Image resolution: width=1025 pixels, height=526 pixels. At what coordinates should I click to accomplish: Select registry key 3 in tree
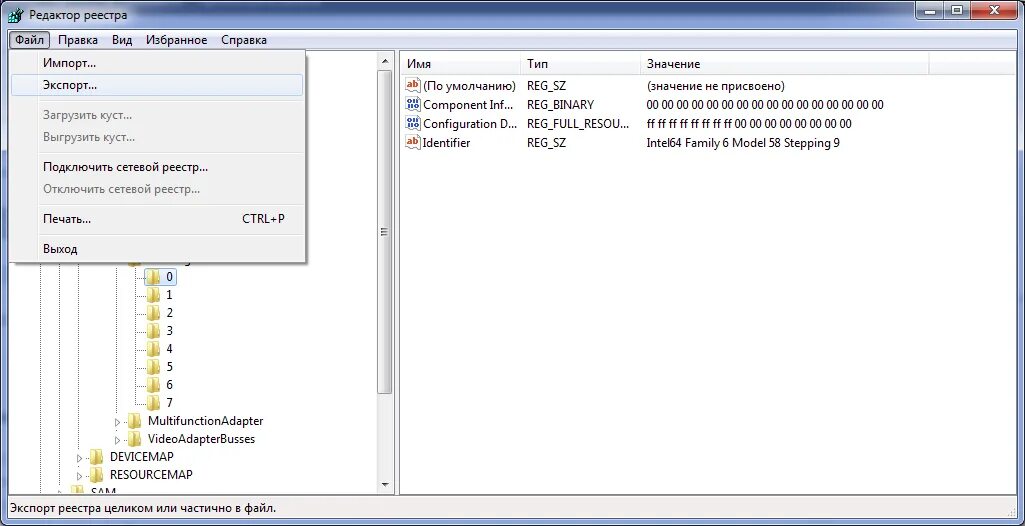169,331
